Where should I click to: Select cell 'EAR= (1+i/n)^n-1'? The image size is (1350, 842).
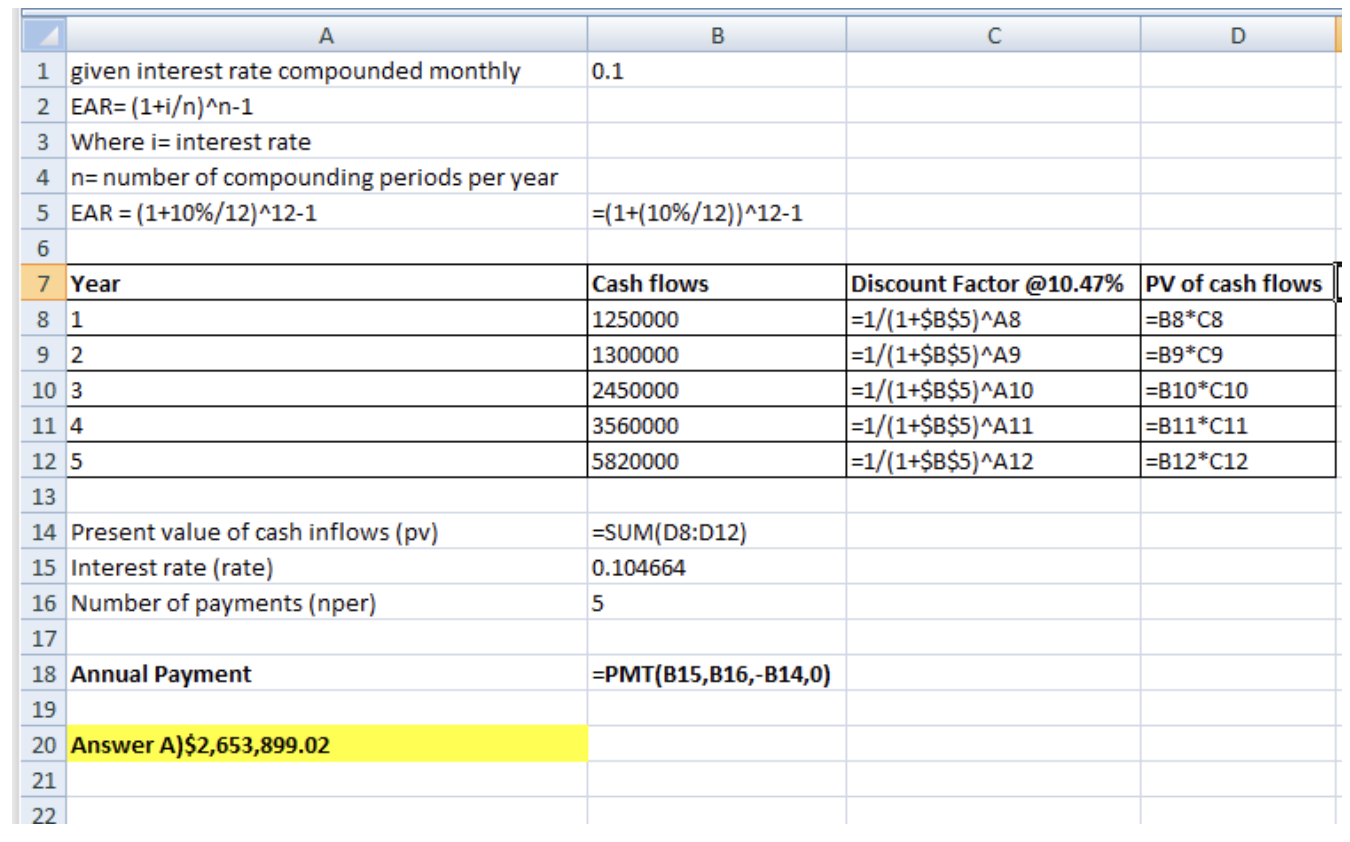(326, 107)
